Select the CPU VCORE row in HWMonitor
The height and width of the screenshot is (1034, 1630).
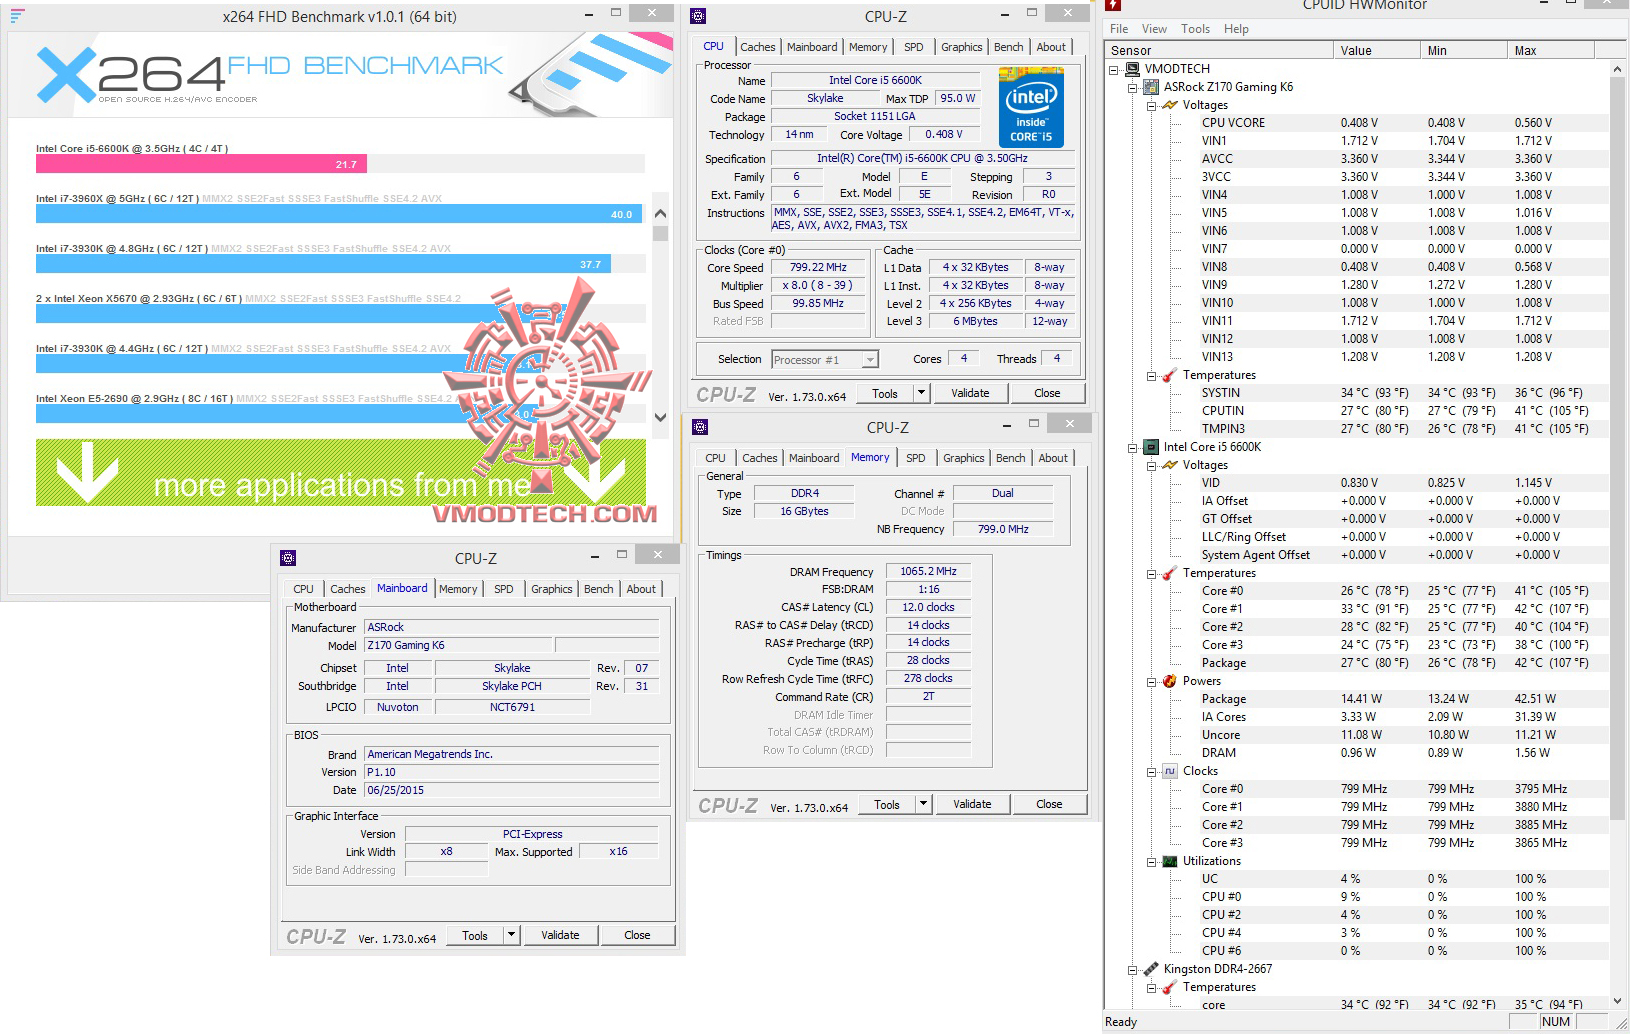click(x=1404, y=123)
